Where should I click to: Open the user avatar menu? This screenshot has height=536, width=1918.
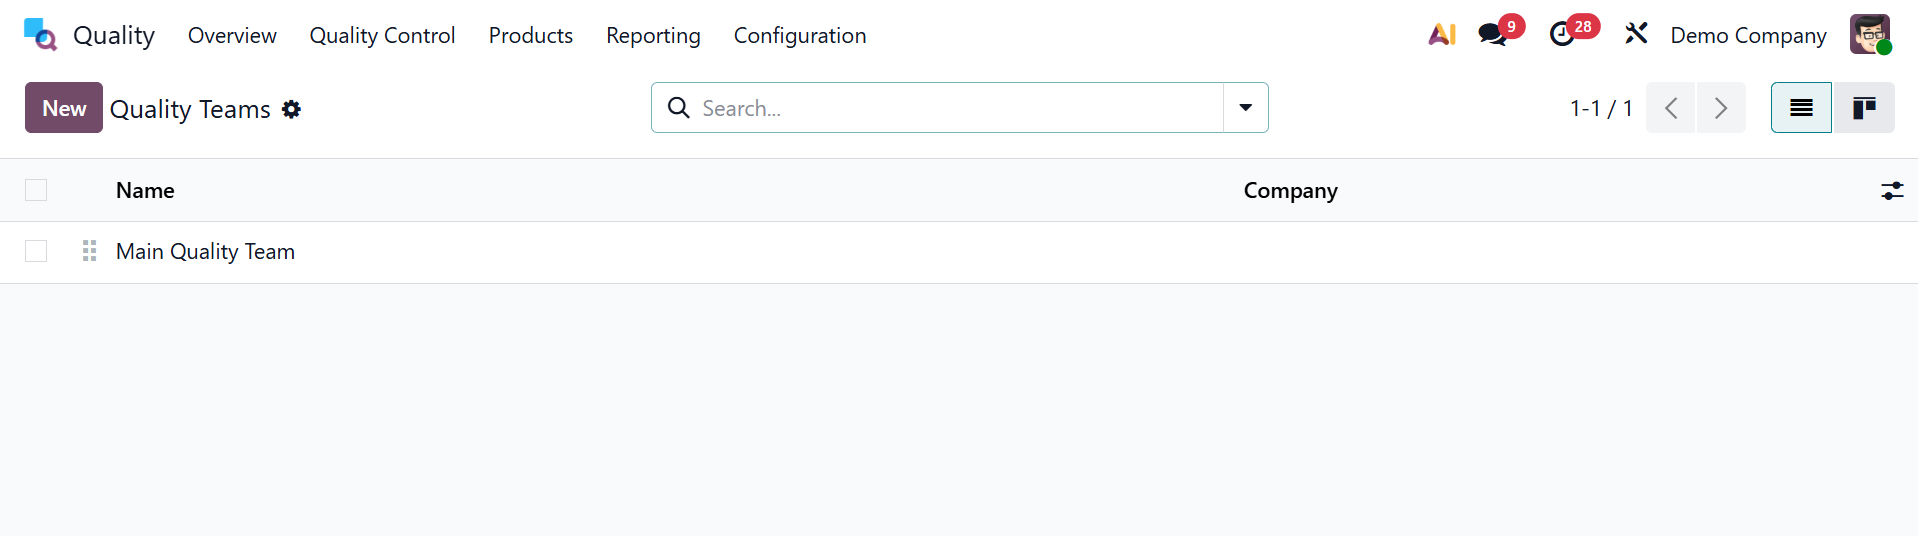click(1869, 35)
